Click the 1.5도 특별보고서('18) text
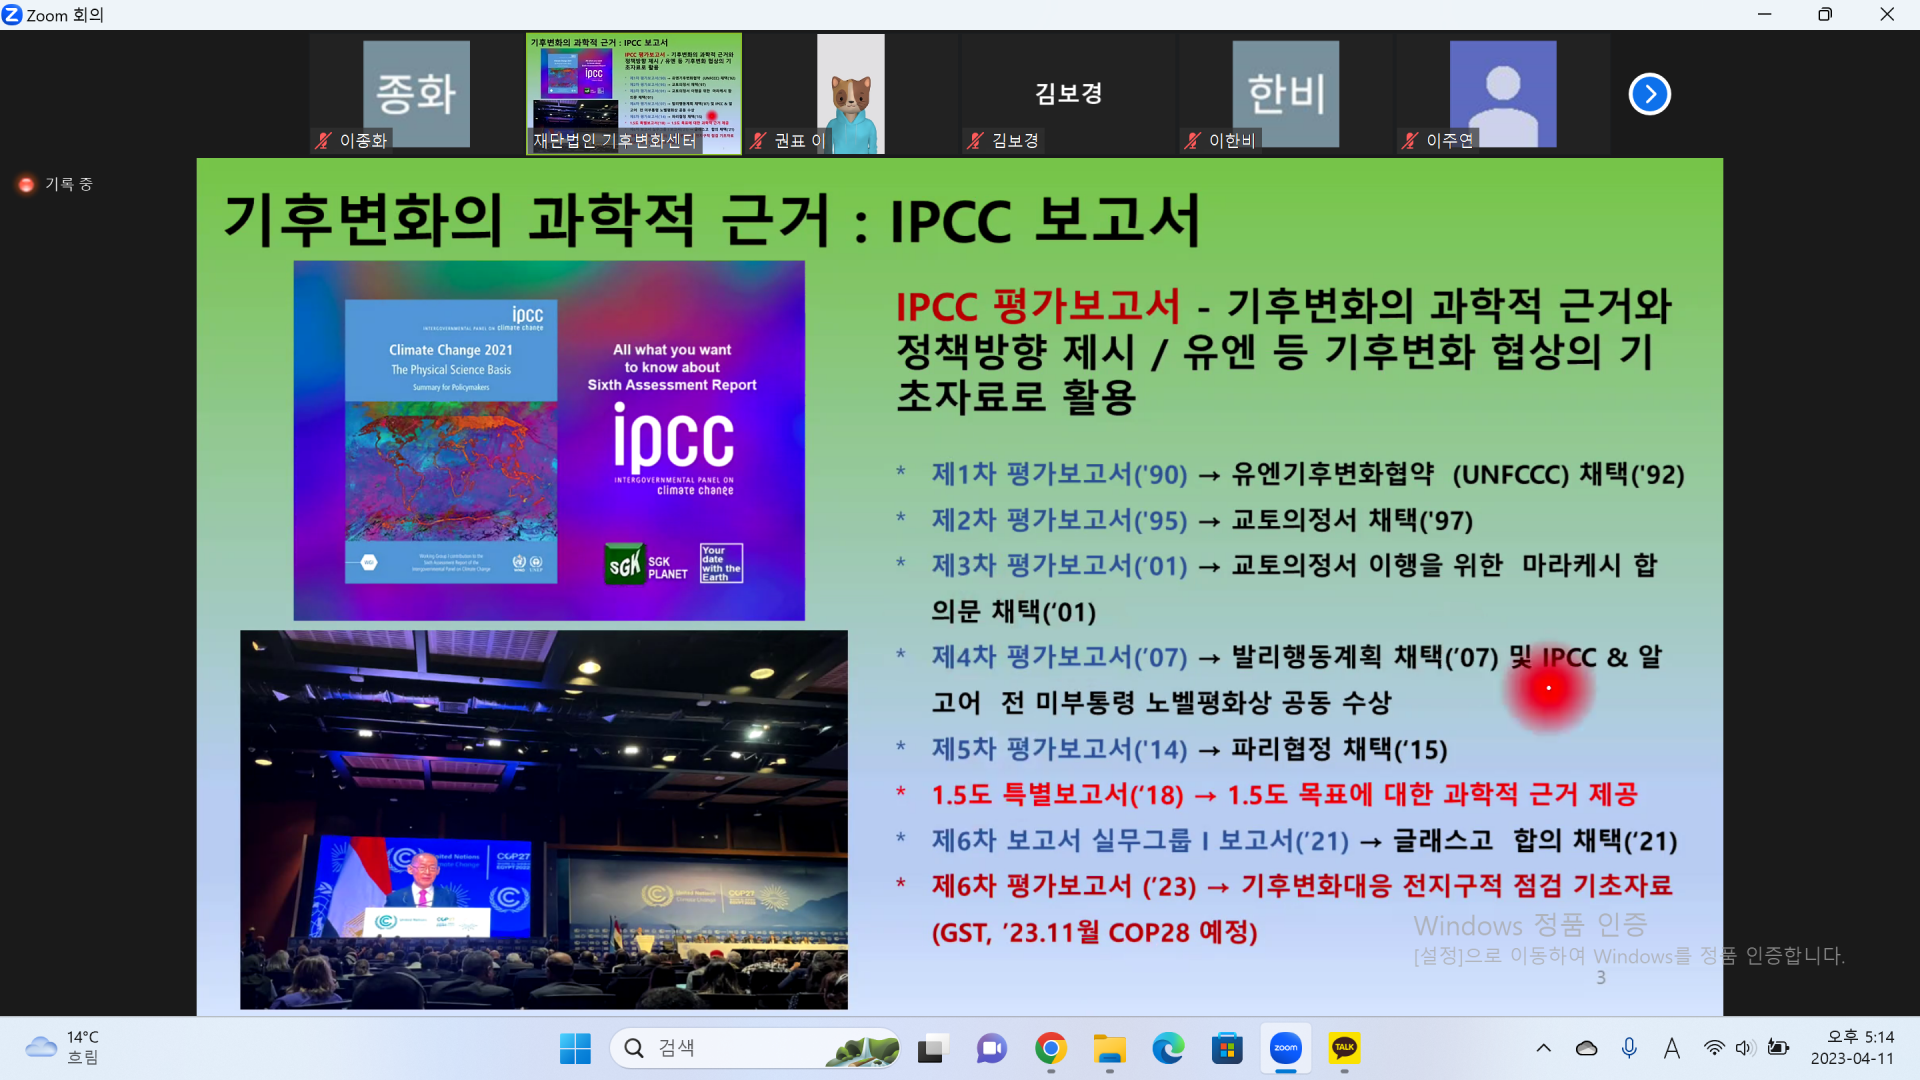This screenshot has width=1920, height=1080. coord(1057,795)
